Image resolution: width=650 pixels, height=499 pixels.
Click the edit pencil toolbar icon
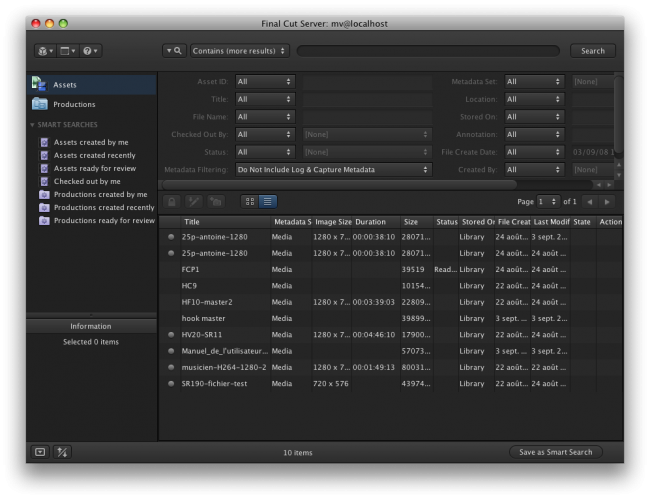click(194, 202)
